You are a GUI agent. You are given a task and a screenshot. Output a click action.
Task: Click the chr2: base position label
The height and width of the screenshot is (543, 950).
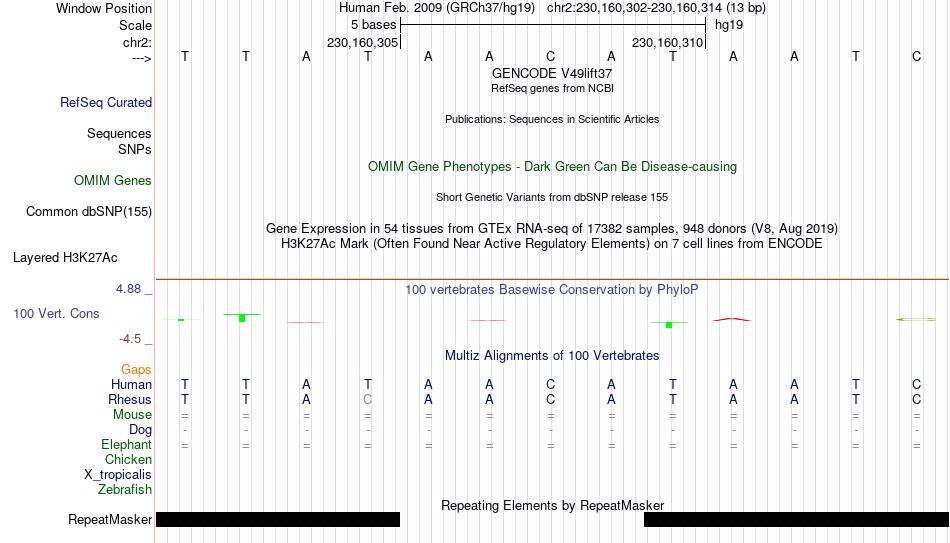[138, 42]
